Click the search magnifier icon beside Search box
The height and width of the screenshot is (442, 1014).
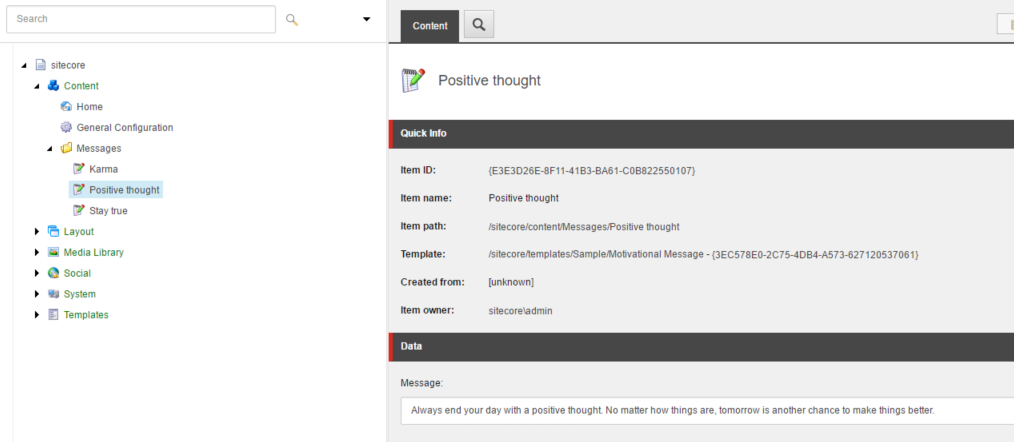(x=292, y=19)
